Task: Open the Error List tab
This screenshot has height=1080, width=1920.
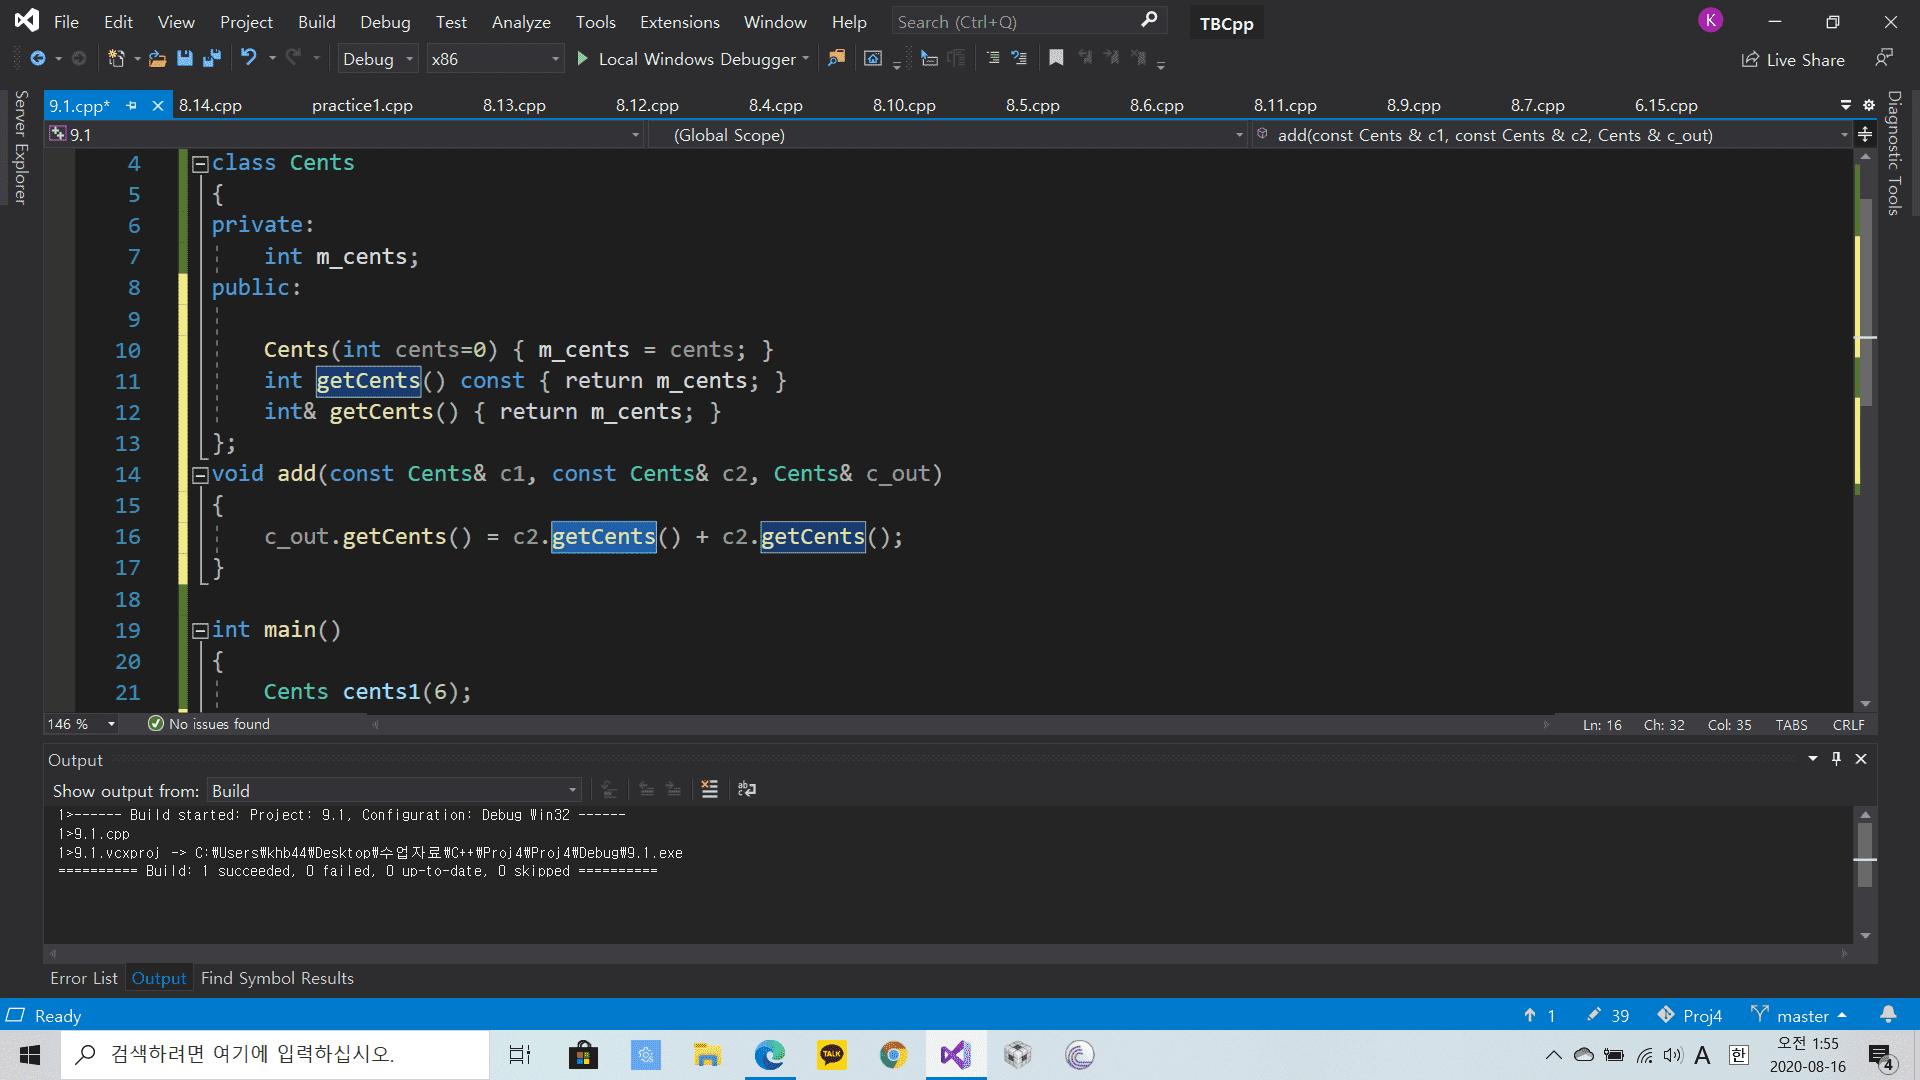Action: (x=84, y=978)
